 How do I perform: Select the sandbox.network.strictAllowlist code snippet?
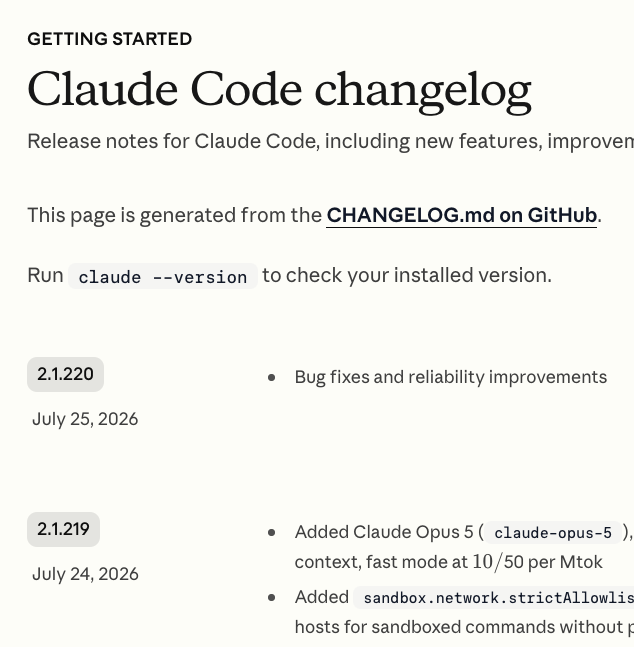(x=494, y=598)
